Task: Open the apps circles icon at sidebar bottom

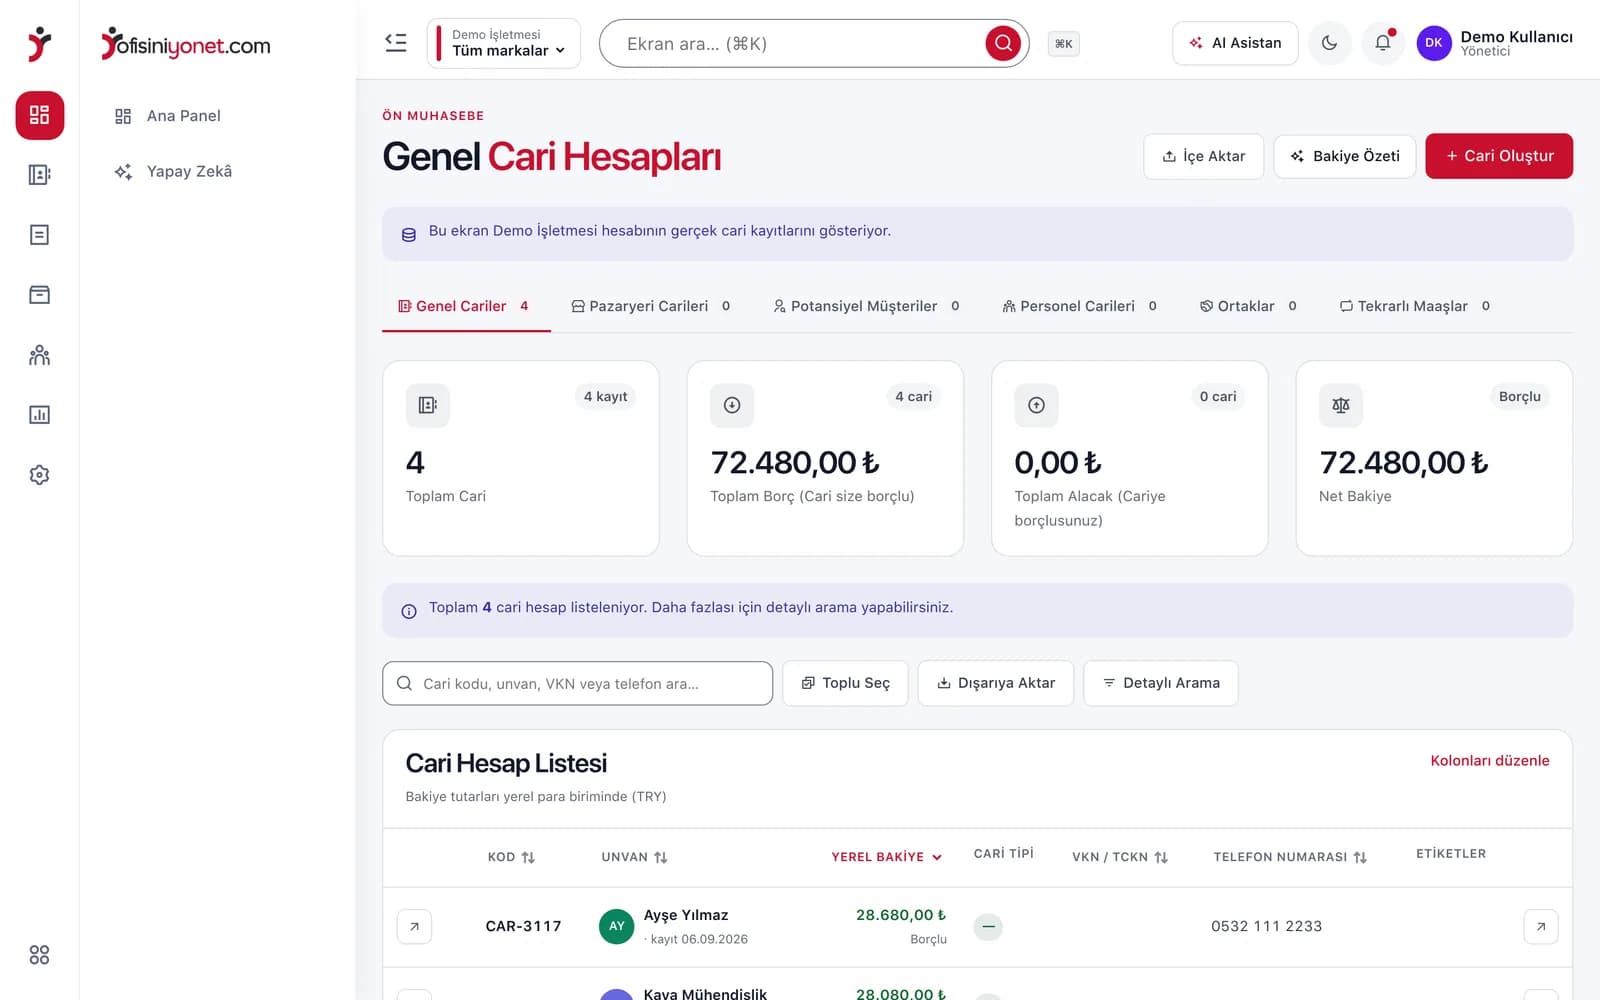Action: tap(40, 955)
